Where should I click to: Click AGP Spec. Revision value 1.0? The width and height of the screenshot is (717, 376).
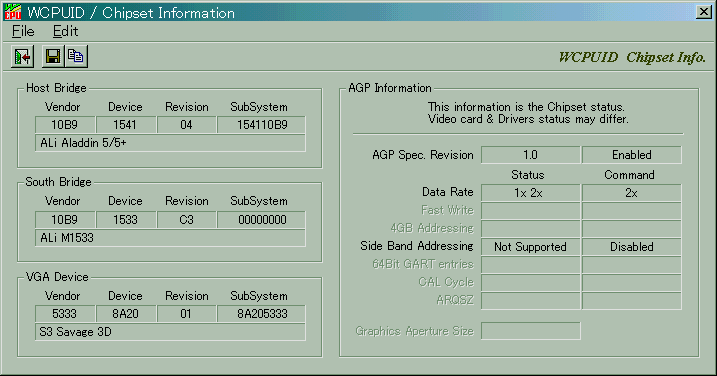point(530,155)
